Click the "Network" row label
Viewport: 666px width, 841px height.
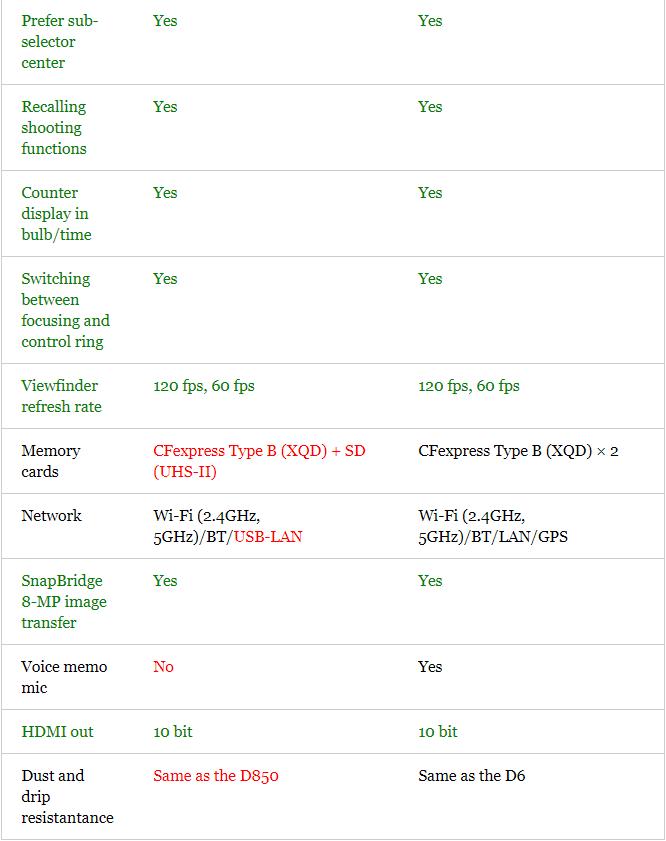[49, 516]
